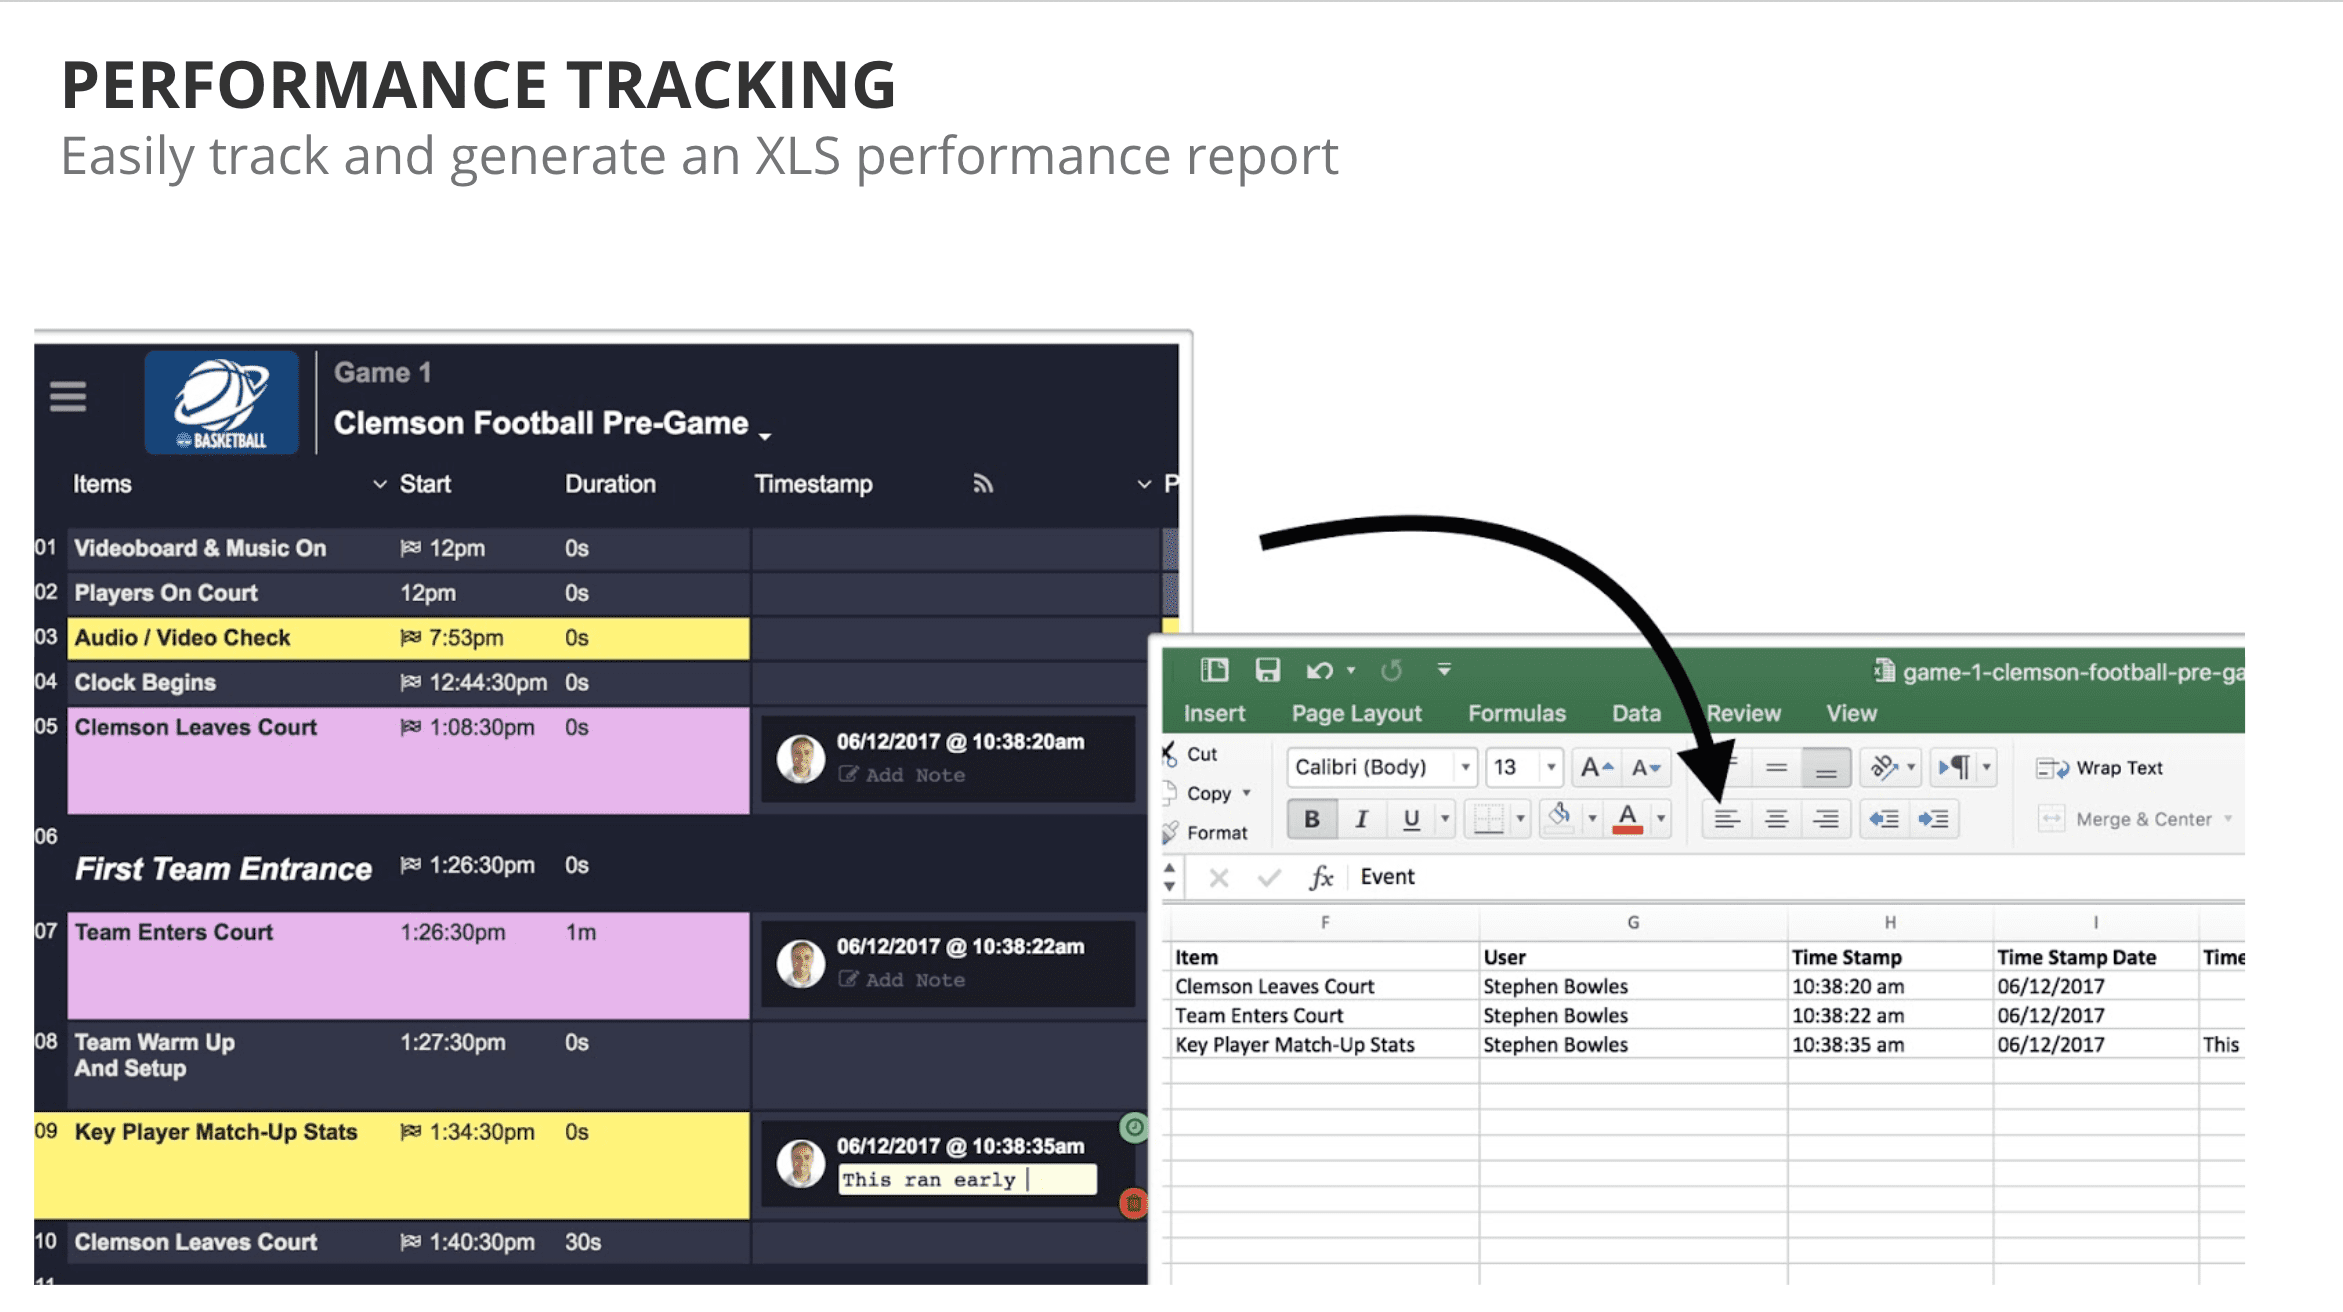Toggle center text alignment

pos(1776,819)
